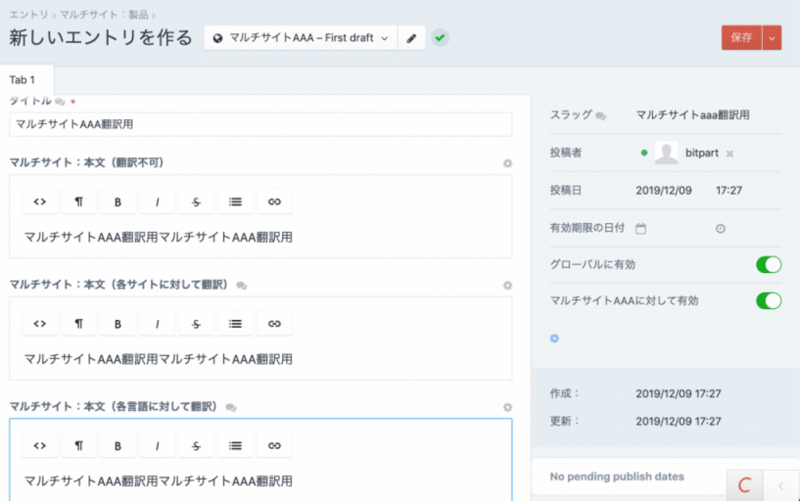Open paragraph format in first editor
The width and height of the screenshot is (800, 501).
[x=79, y=202]
